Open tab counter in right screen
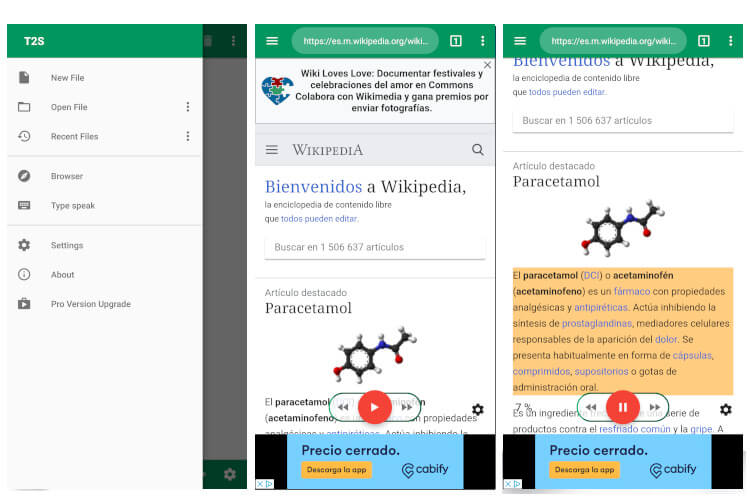Viewport: 750px width, 500px height. tap(704, 41)
